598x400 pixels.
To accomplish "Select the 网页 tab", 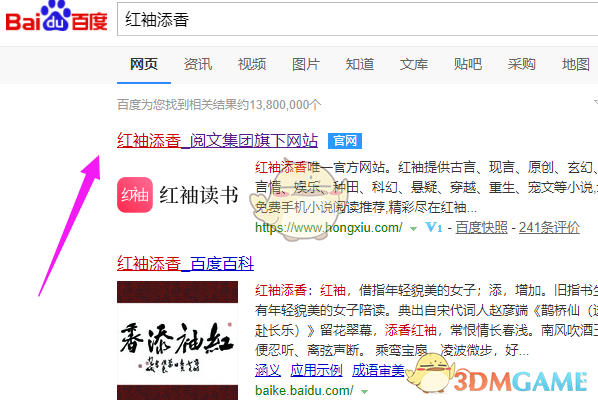I will click(144, 64).
